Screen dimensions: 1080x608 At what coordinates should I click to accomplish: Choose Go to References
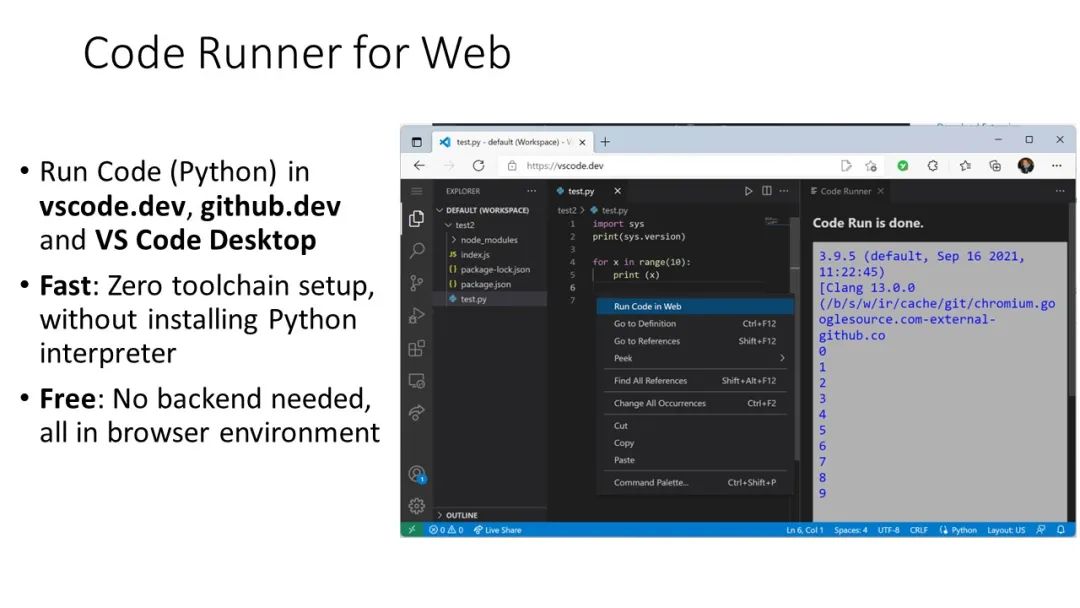(x=695, y=341)
